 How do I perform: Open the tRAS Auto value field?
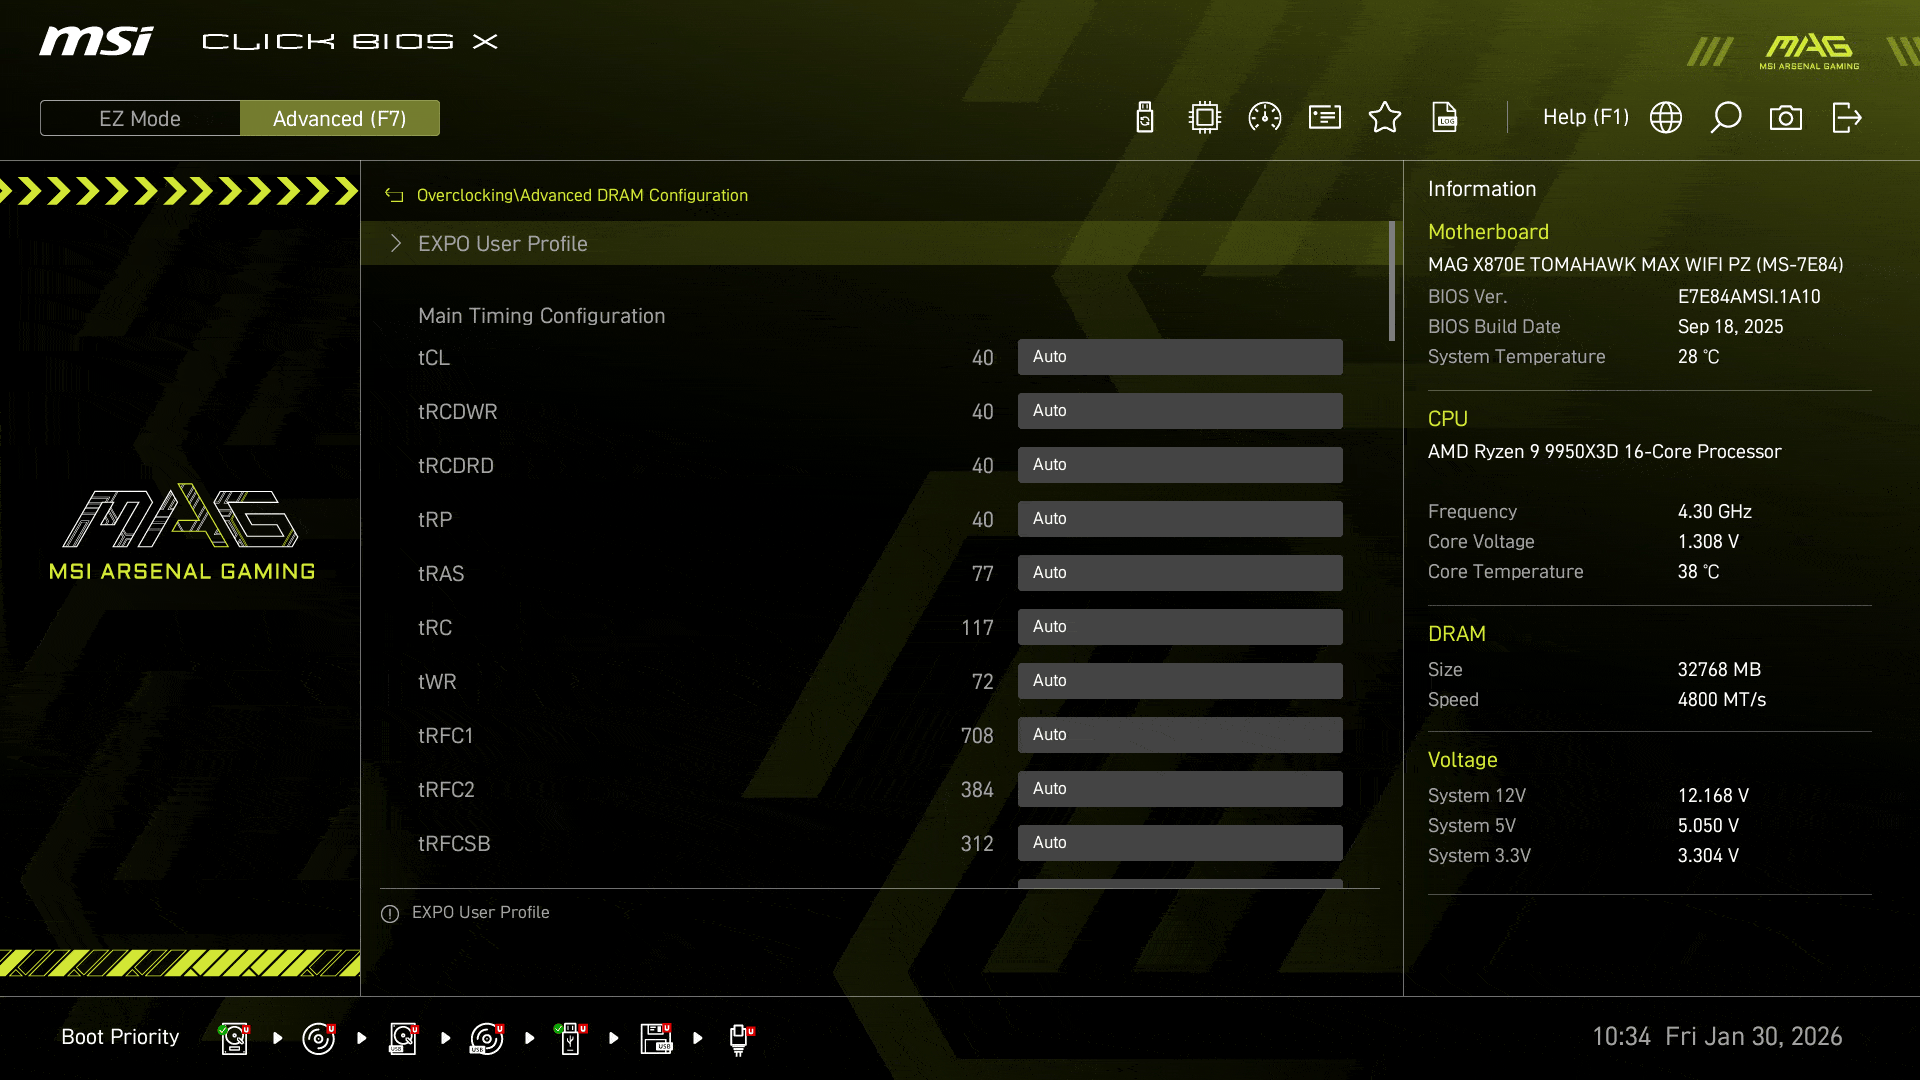[1180, 573]
